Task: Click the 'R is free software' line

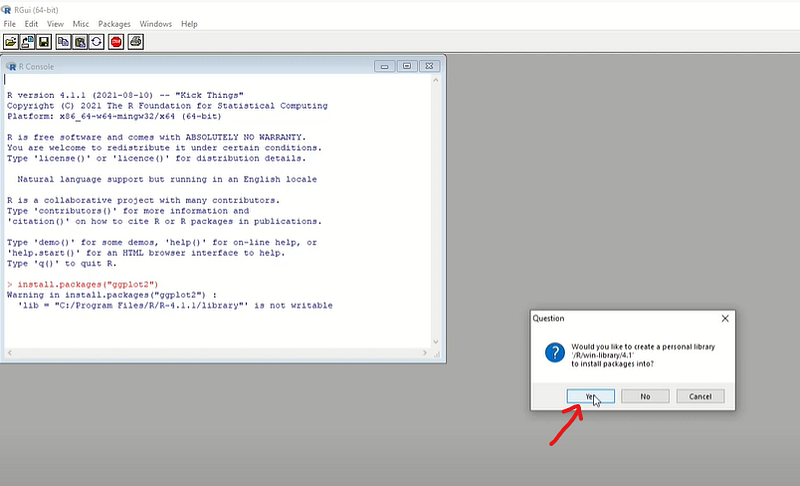Action: point(157,137)
